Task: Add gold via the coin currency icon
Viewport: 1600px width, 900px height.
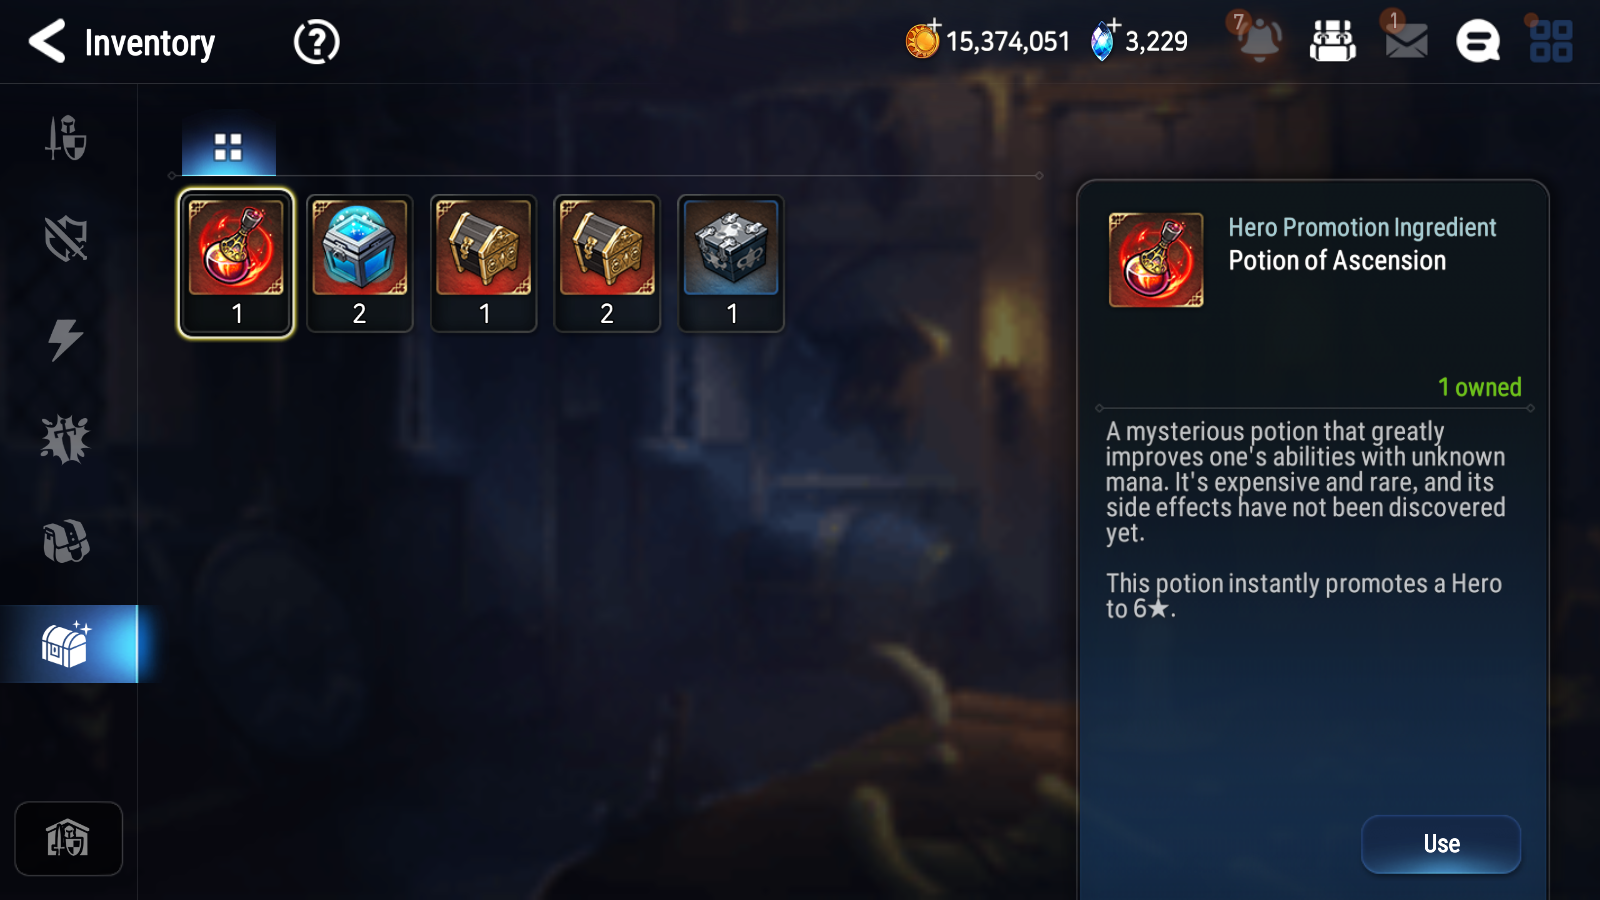Action: point(922,40)
